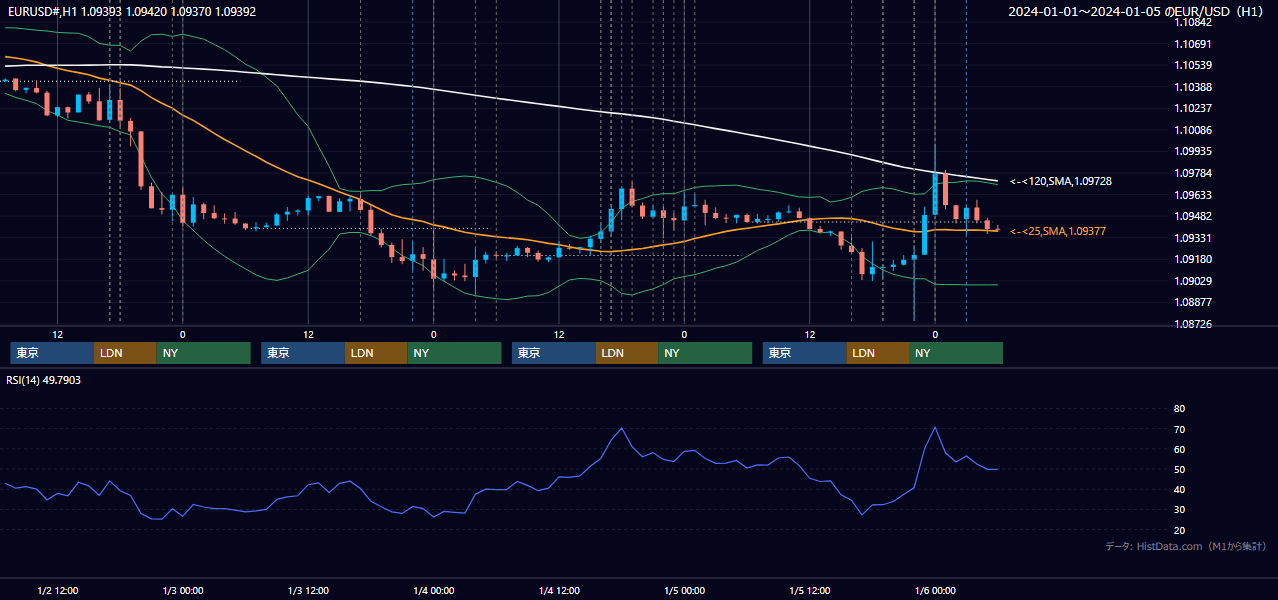1278x600 pixels.
Task: Click price axis label 1.10388
Action: click(1192, 87)
